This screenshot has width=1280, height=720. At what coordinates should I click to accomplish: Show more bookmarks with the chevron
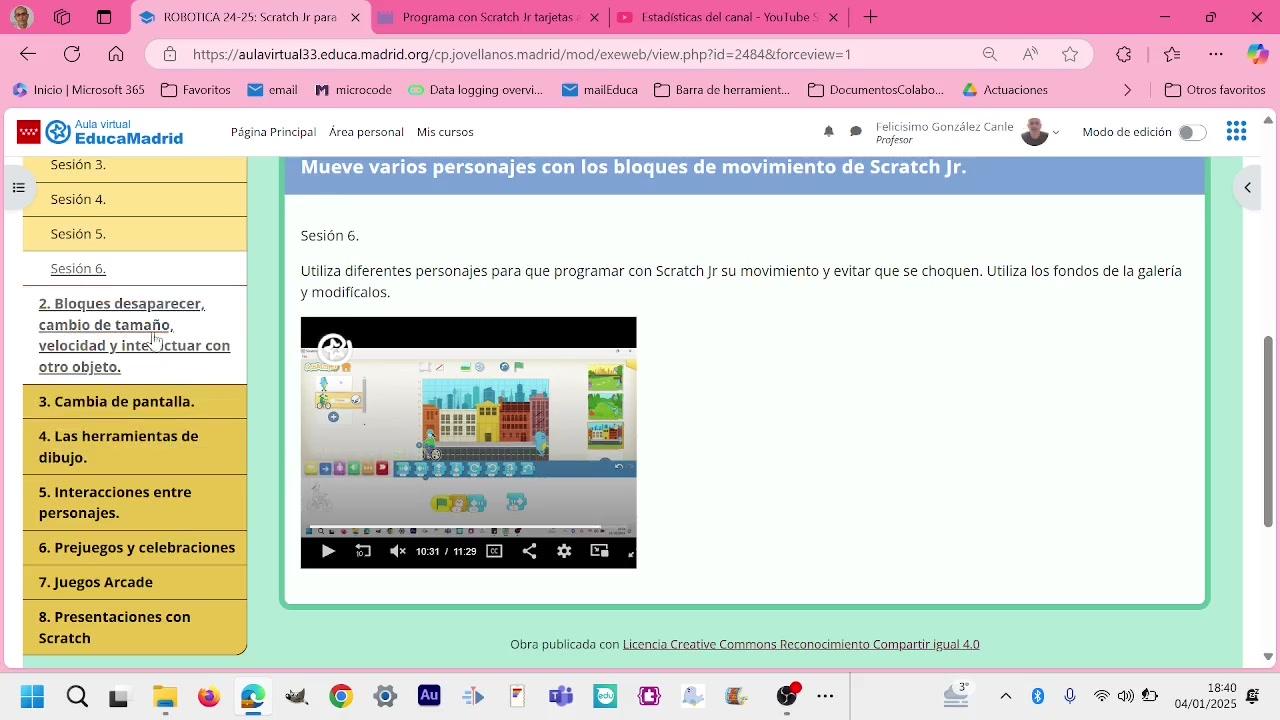[x=1128, y=90]
